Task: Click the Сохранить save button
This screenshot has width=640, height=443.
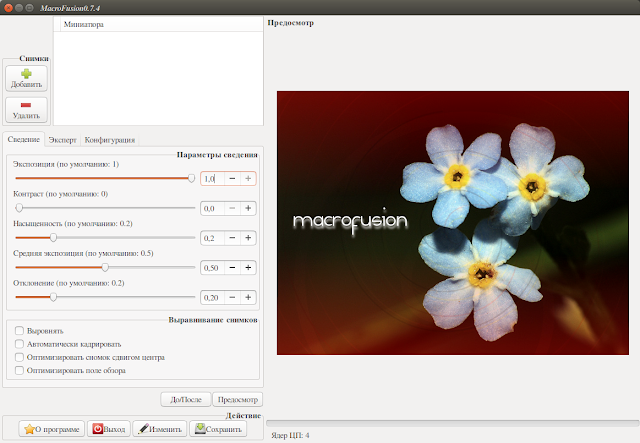Action: pos(218,429)
